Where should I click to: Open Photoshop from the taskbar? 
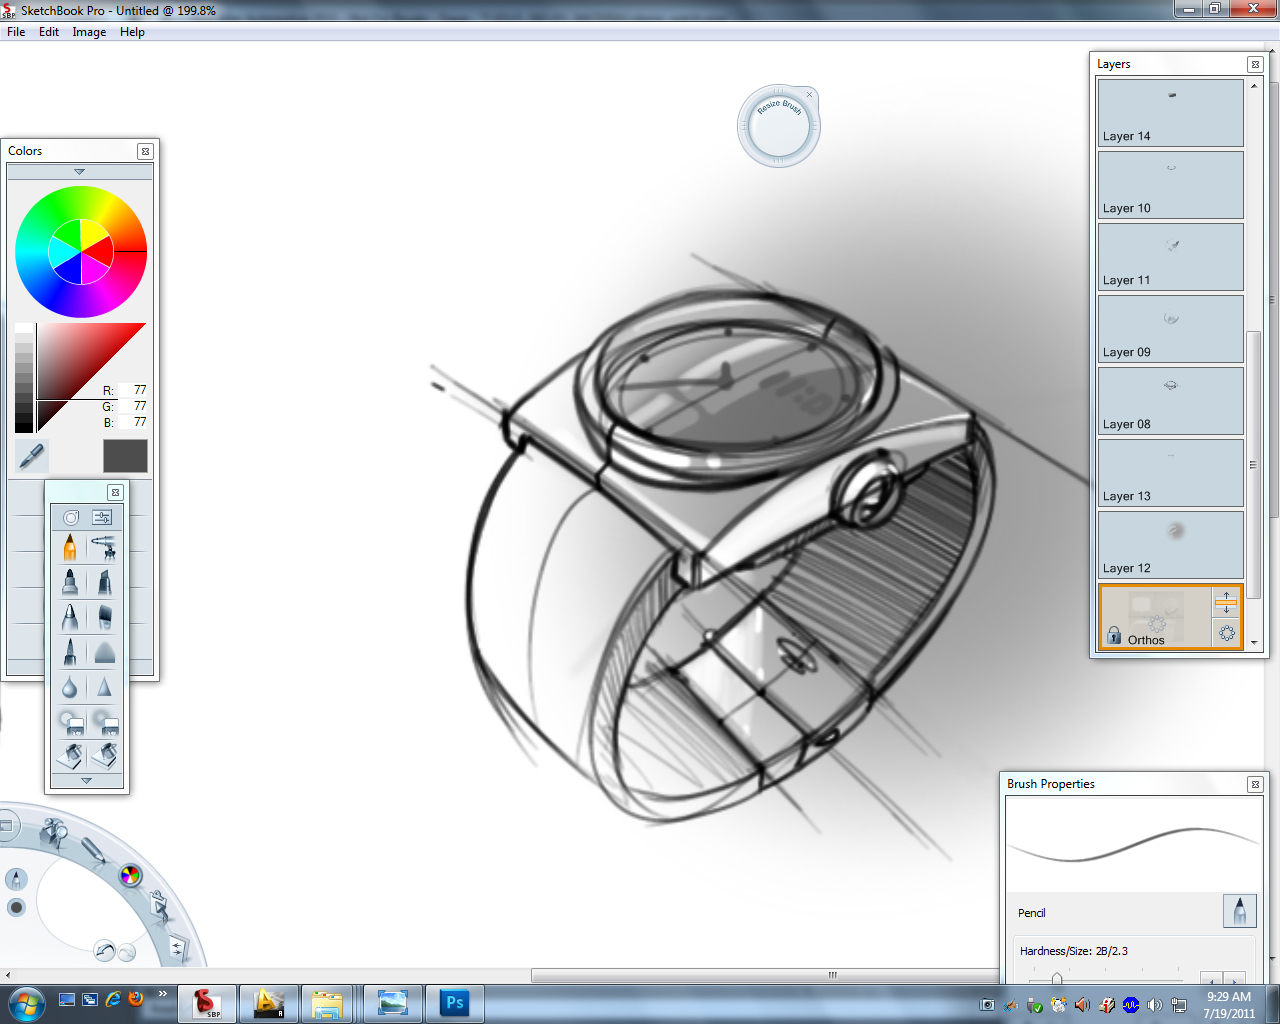(x=454, y=1003)
